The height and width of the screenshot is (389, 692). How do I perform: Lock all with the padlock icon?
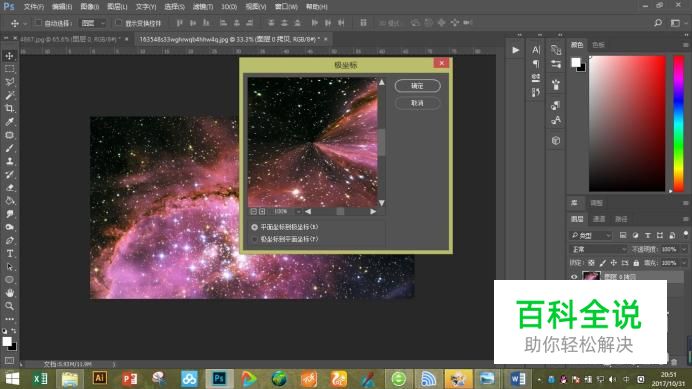click(636, 263)
